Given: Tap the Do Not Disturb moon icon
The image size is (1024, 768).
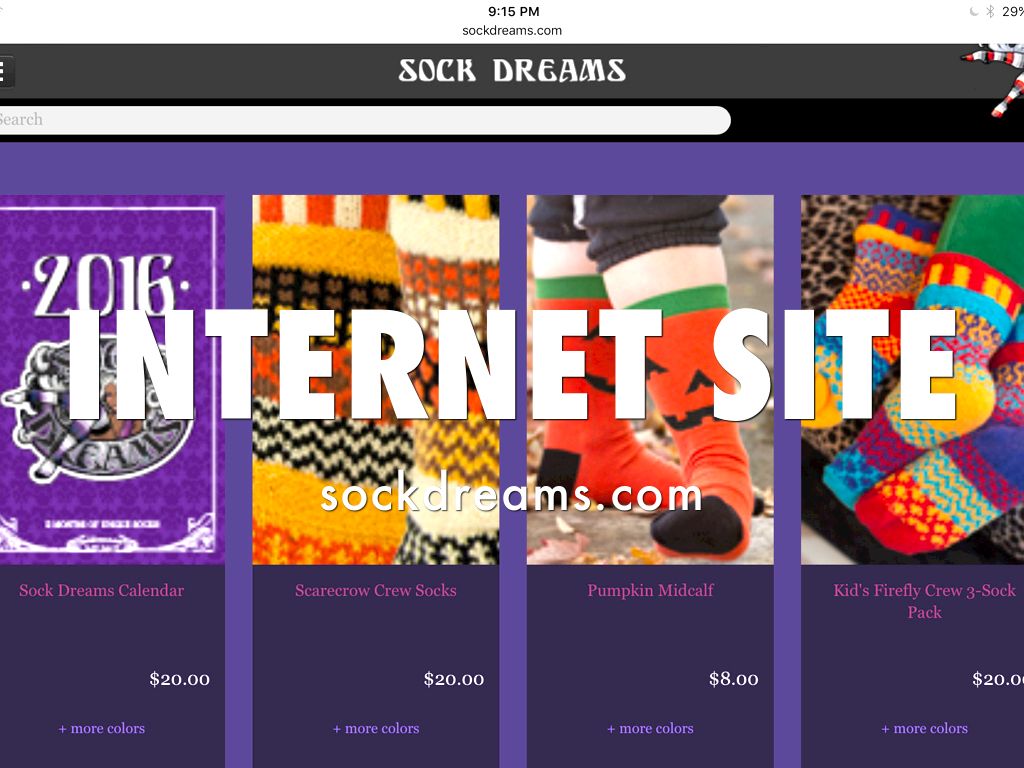Looking at the screenshot, I should tap(974, 11).
